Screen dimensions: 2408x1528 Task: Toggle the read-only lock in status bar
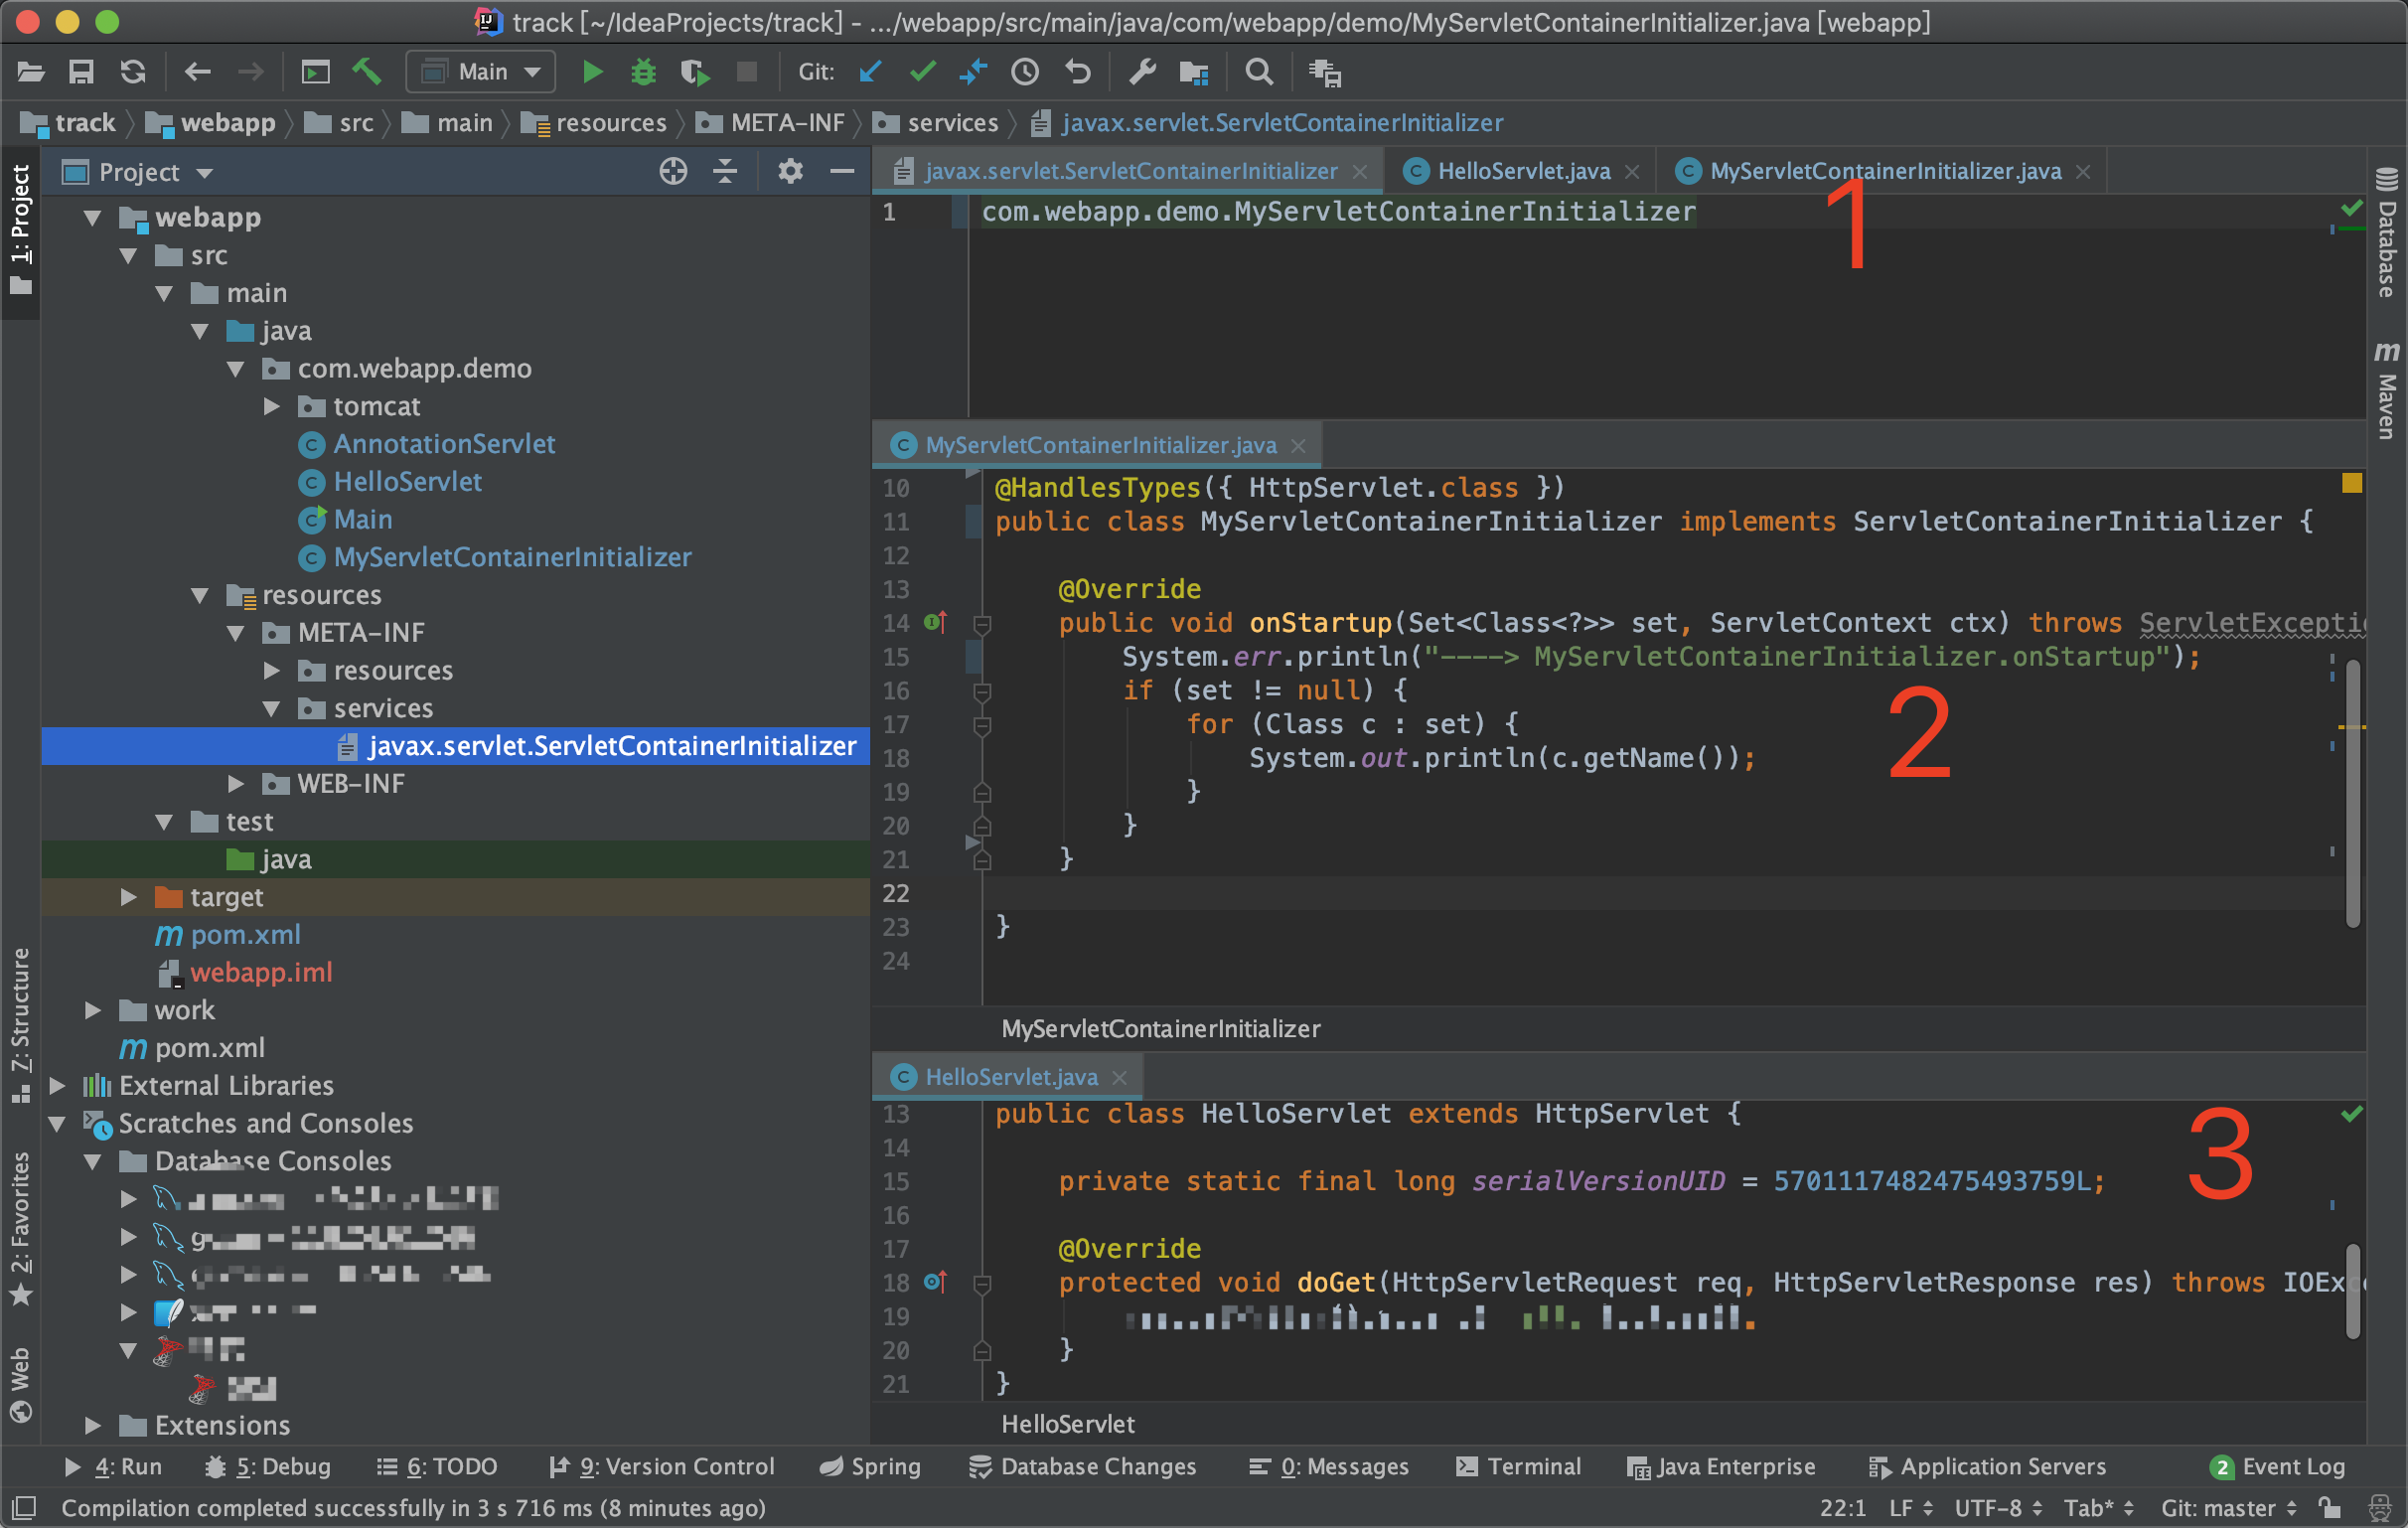(x=2329, y=1507)
